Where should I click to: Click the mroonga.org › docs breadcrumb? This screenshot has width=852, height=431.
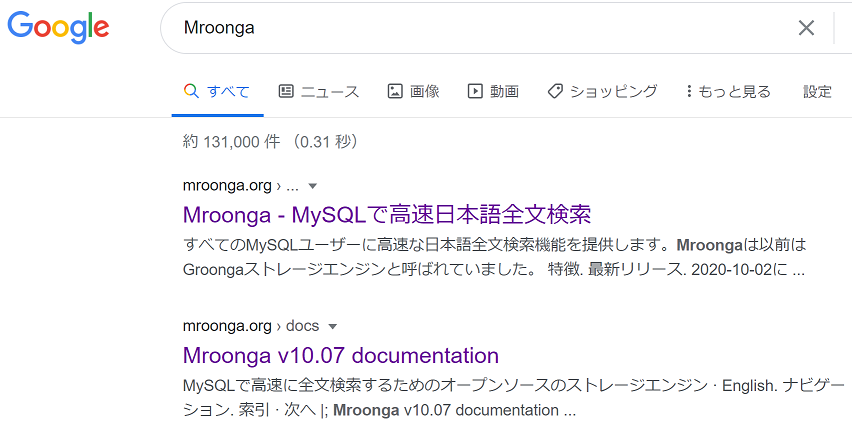pos(250,326)
